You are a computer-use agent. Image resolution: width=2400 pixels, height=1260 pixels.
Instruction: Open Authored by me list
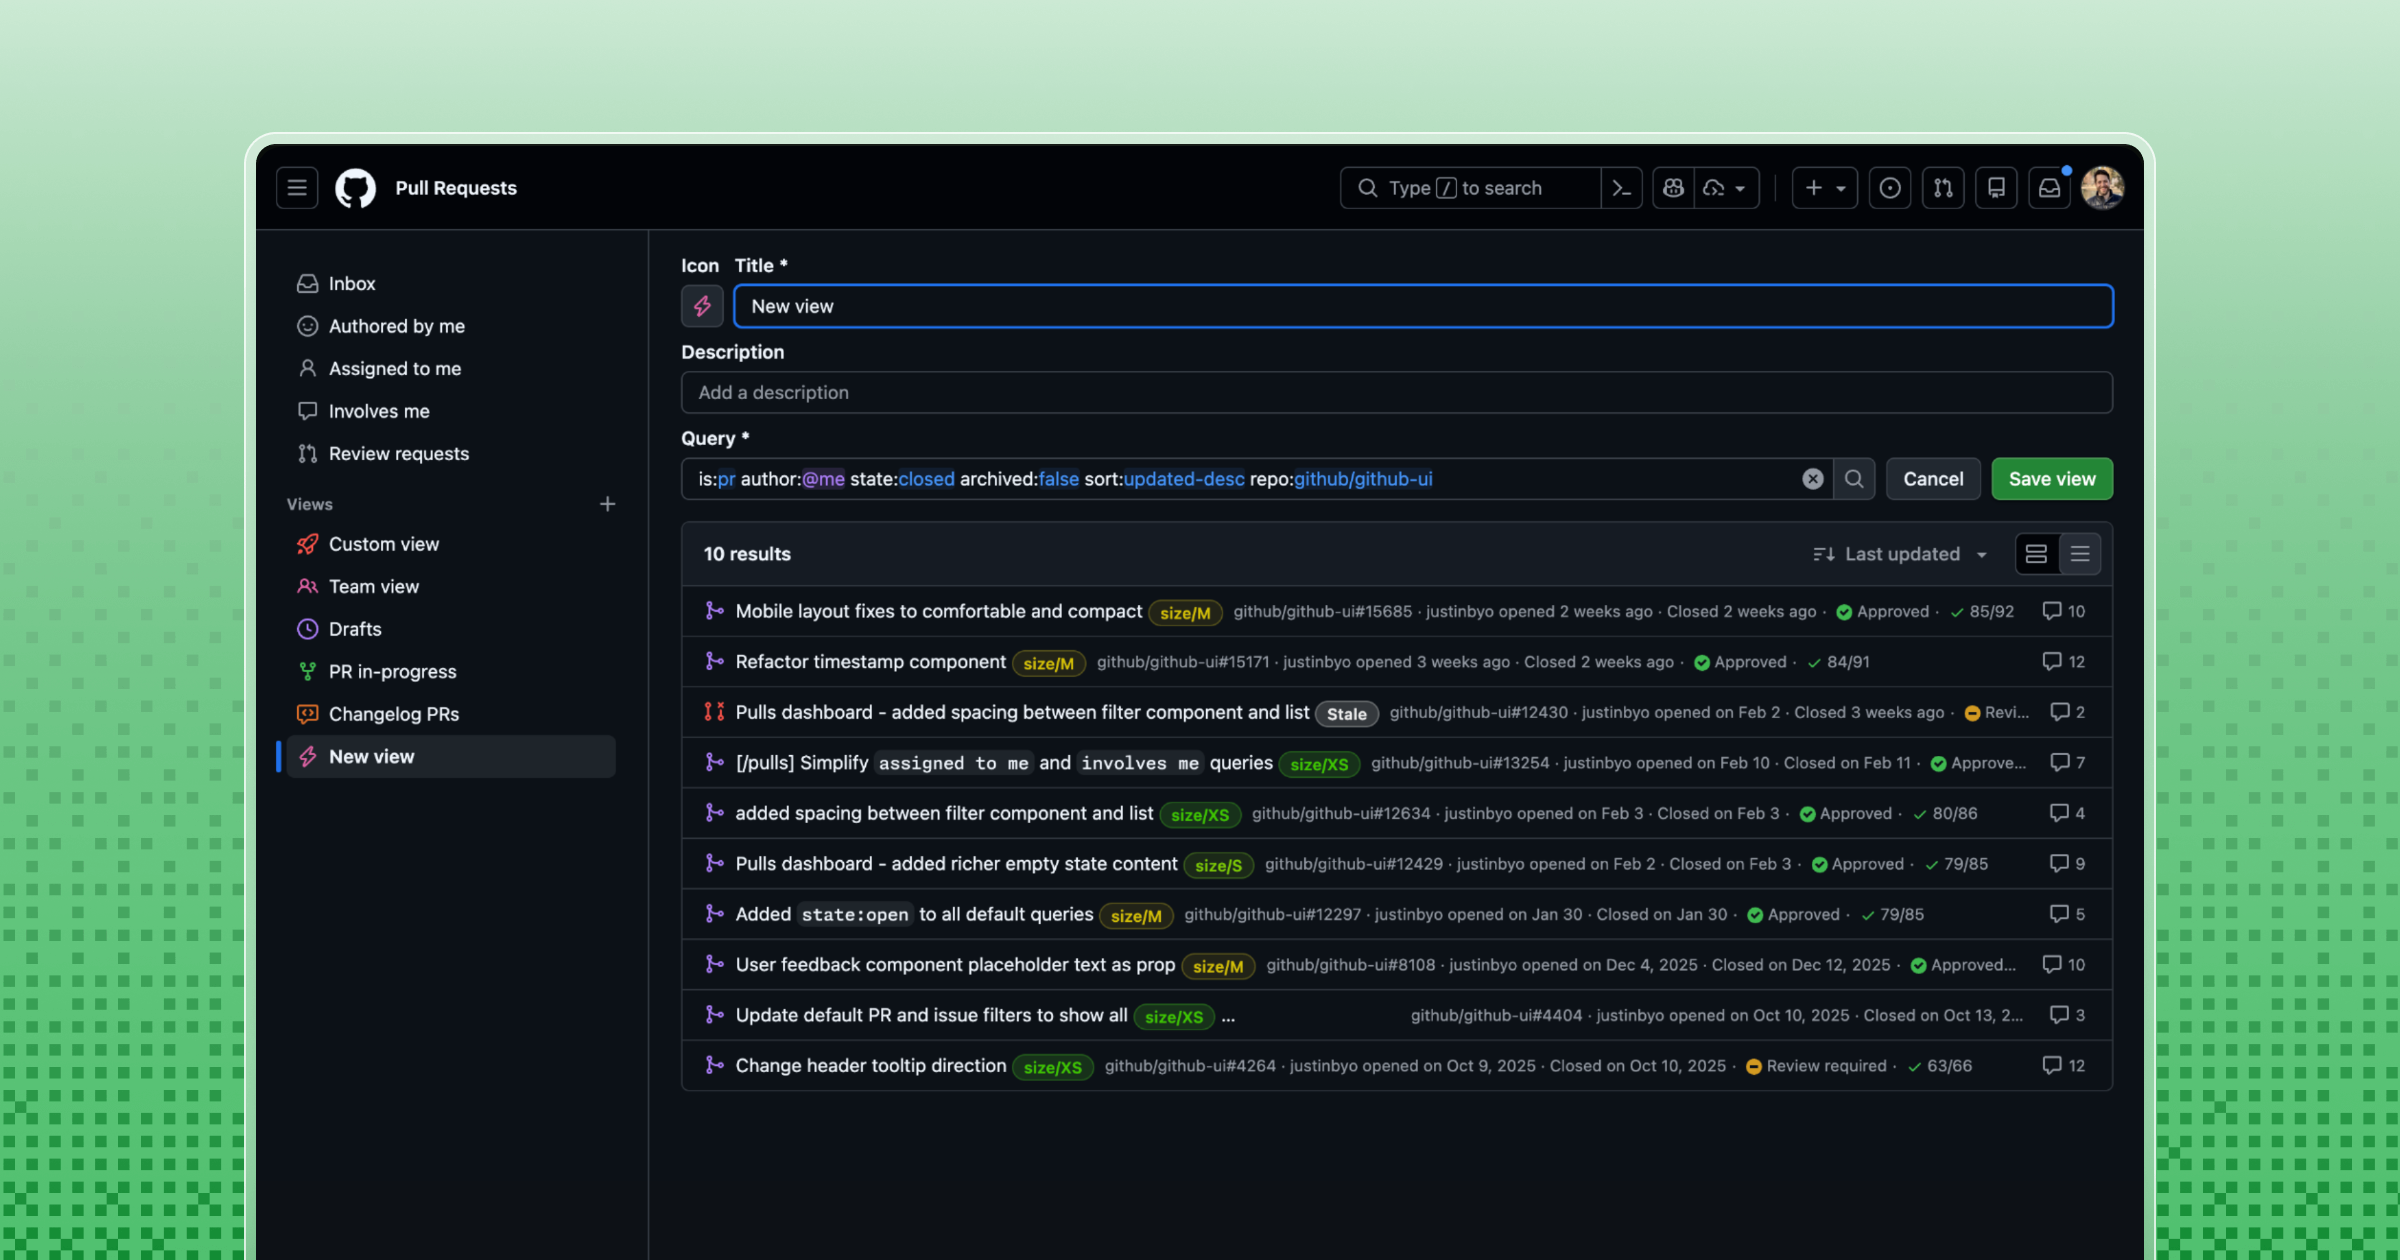coord(451,326)
